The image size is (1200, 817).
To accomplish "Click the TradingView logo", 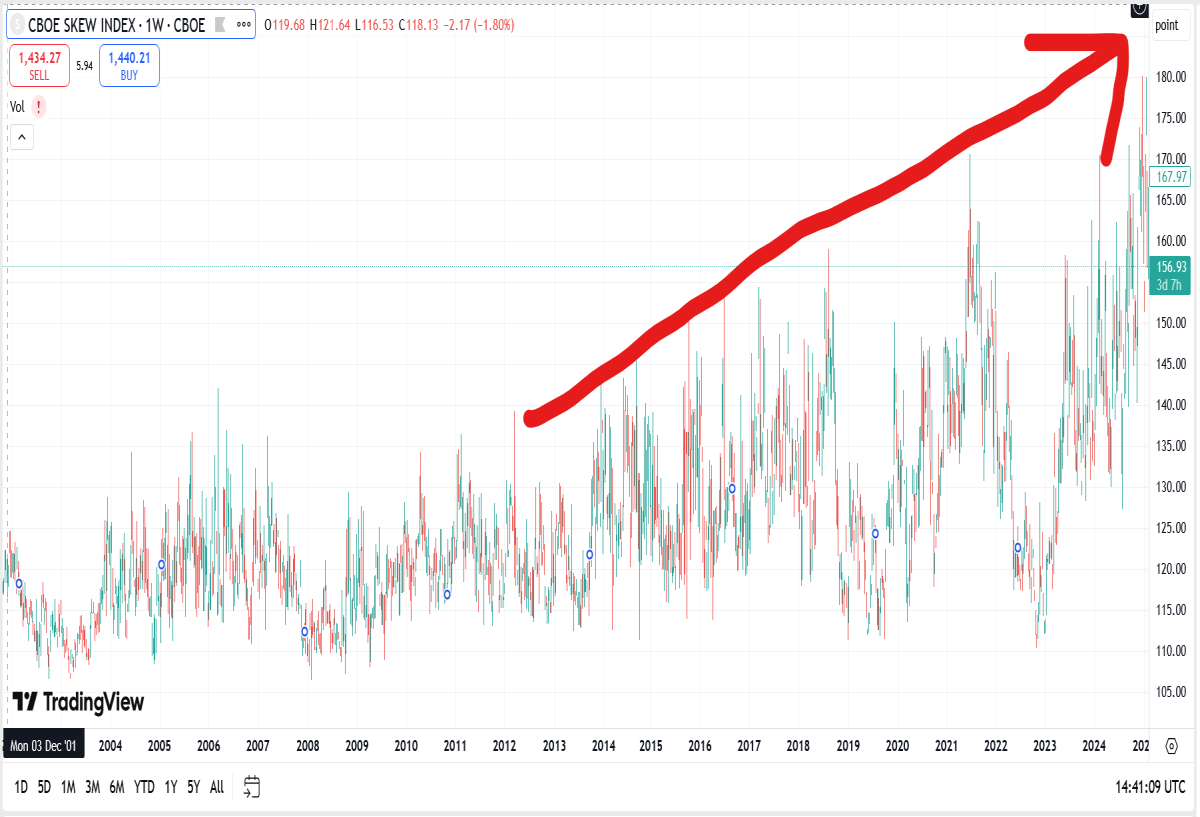I will click(x=78, y=702).
